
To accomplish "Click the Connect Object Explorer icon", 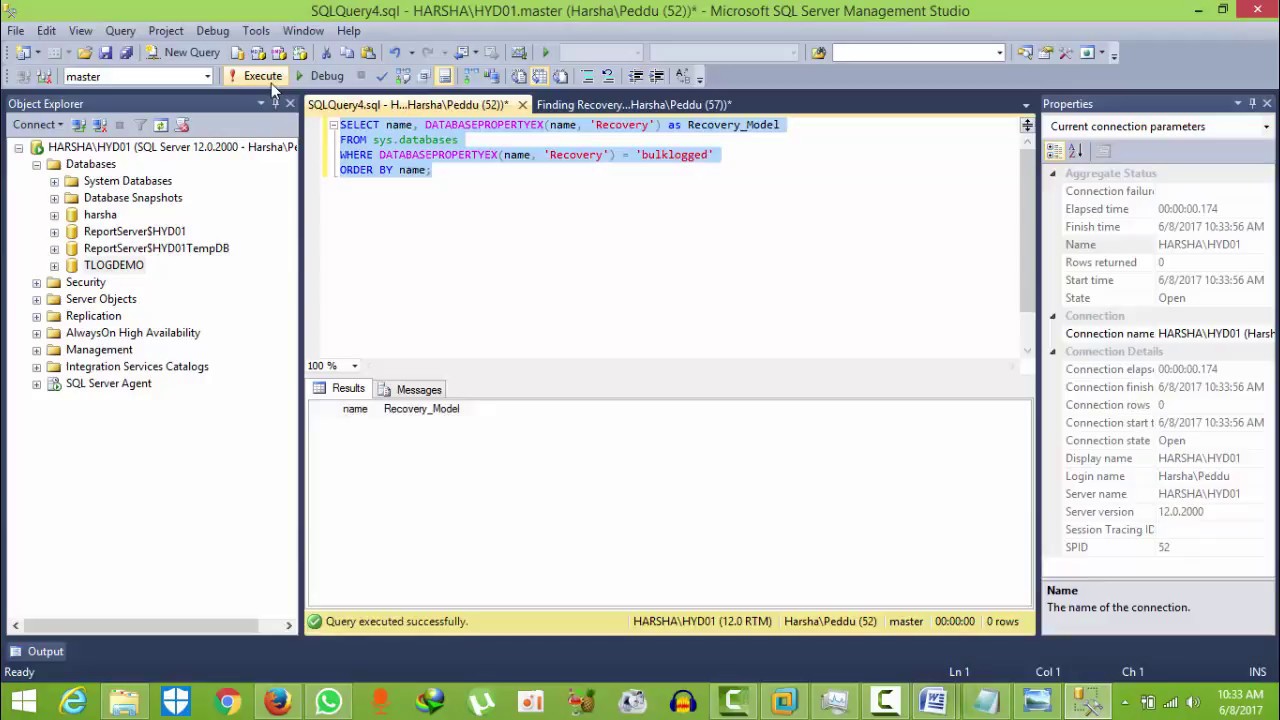I will tap(78, 125).
